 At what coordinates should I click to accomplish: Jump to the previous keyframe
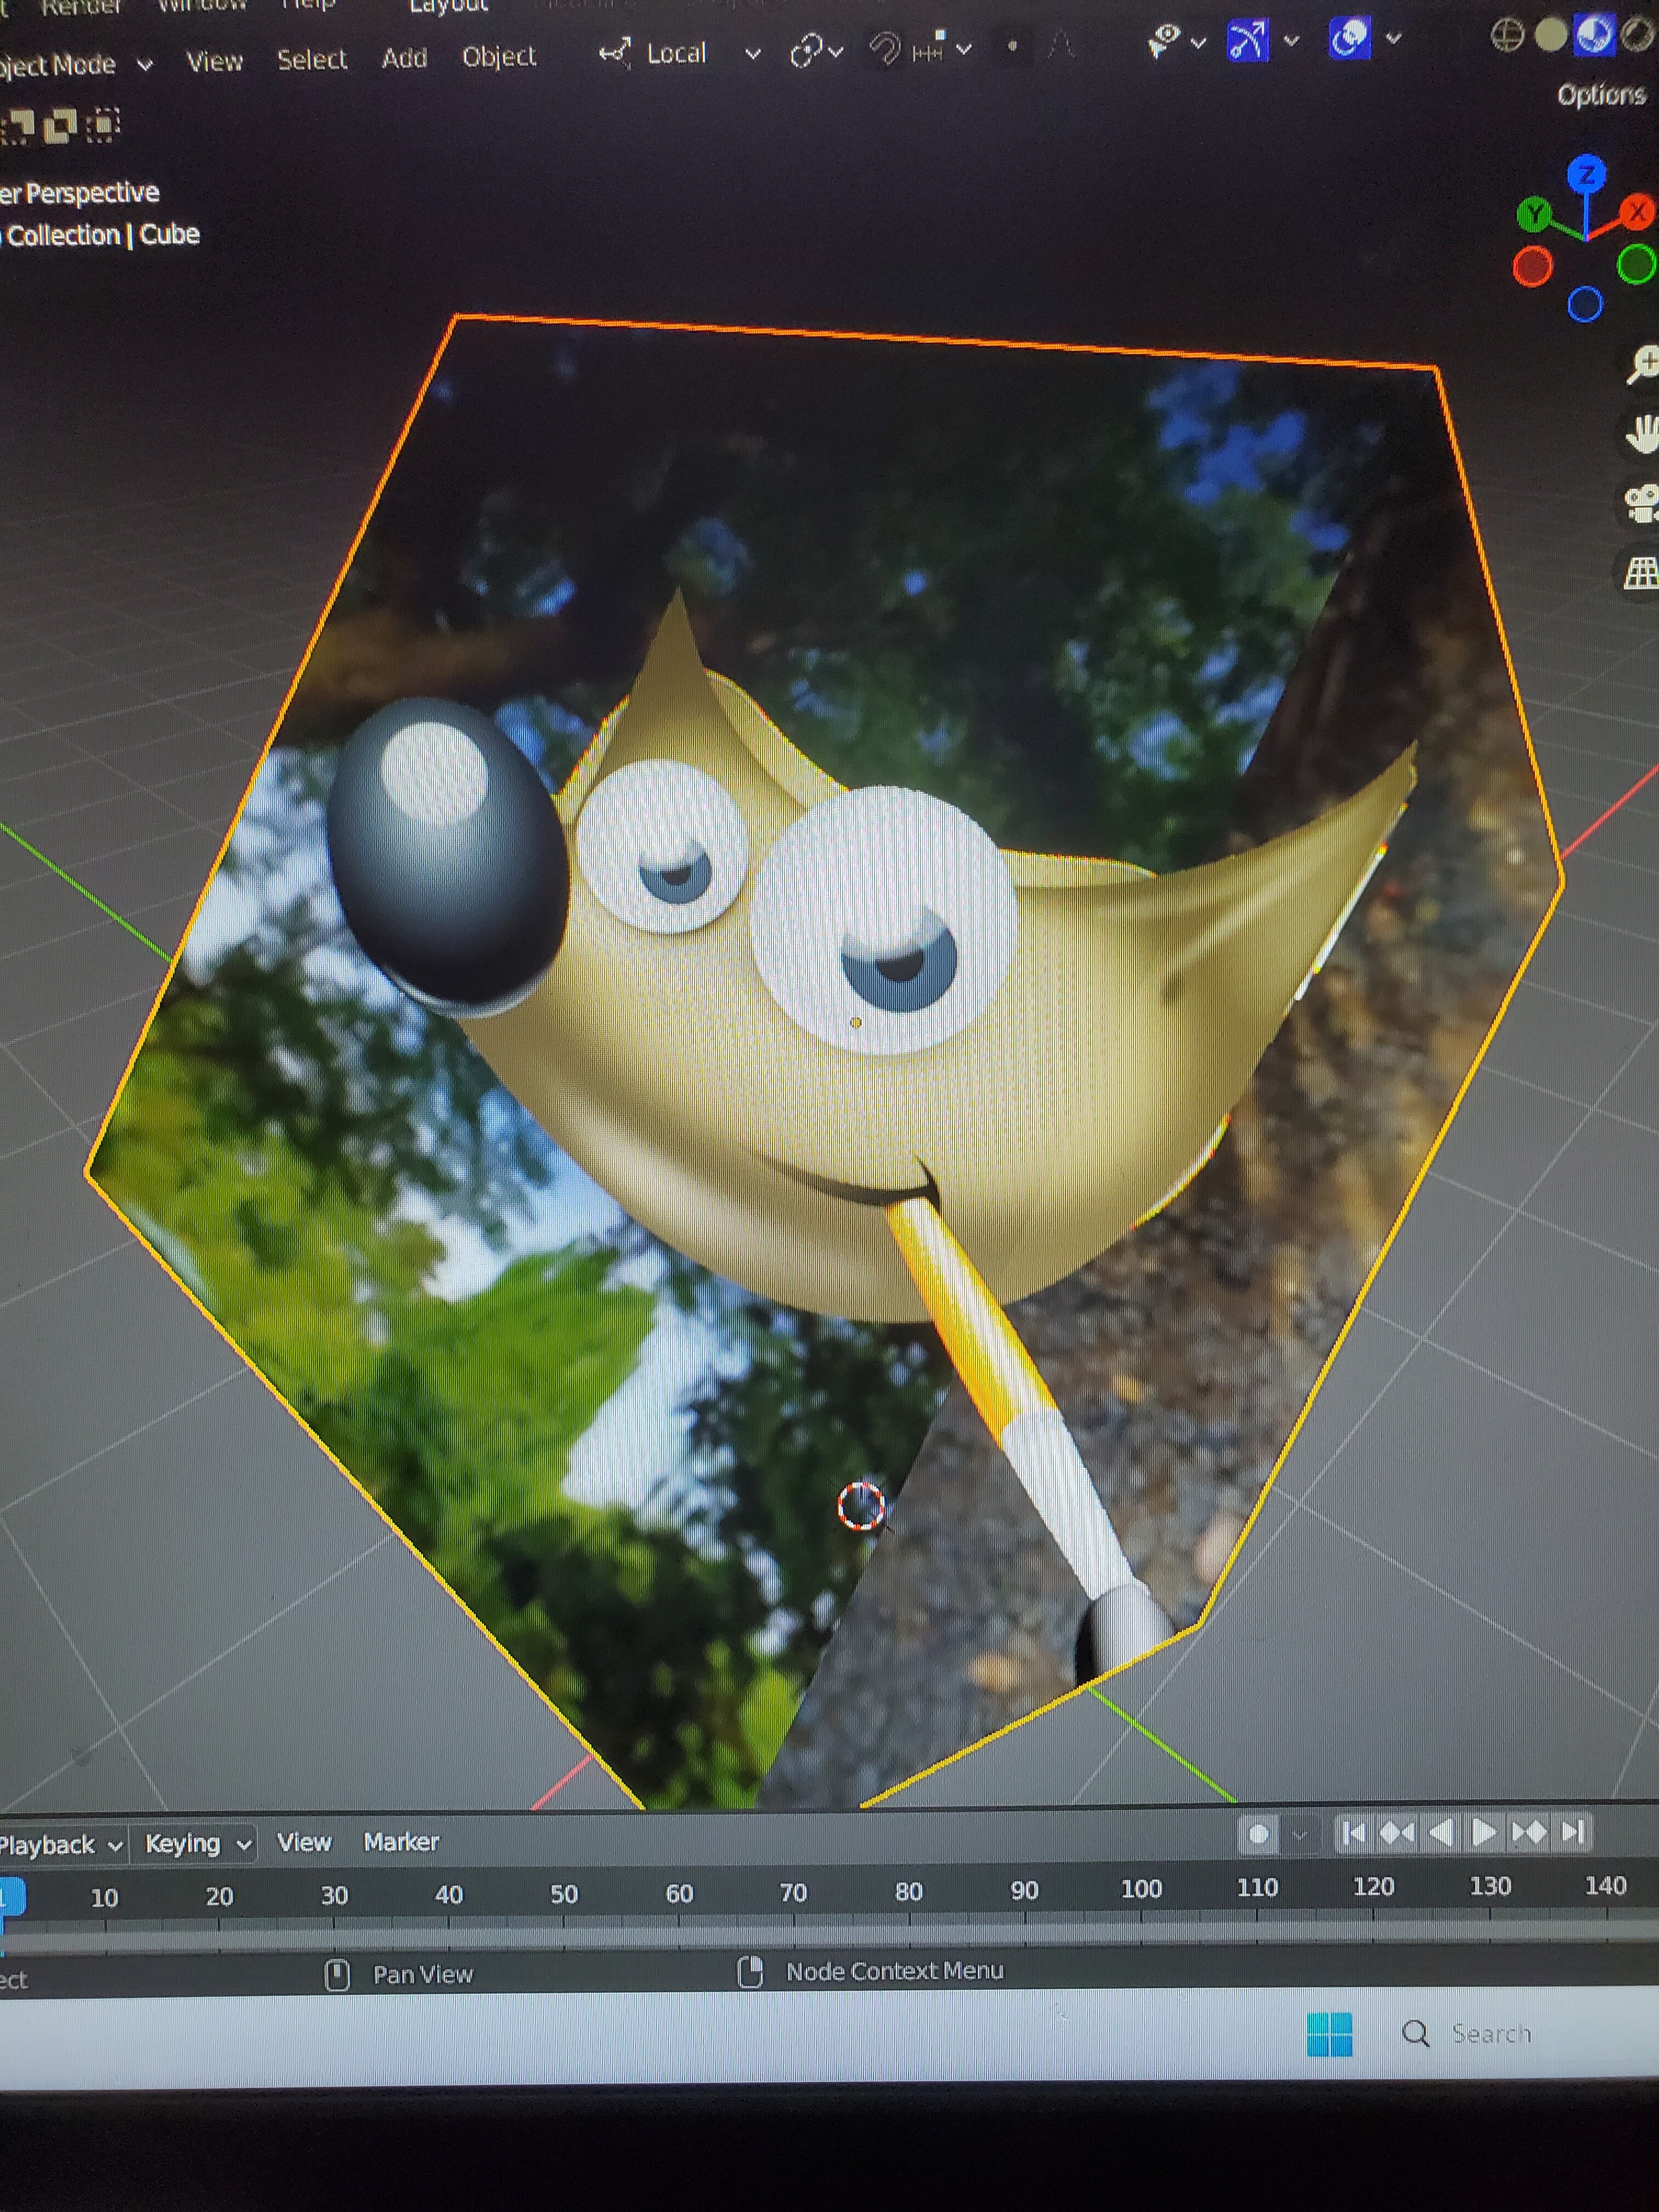pos(1396,1832)
